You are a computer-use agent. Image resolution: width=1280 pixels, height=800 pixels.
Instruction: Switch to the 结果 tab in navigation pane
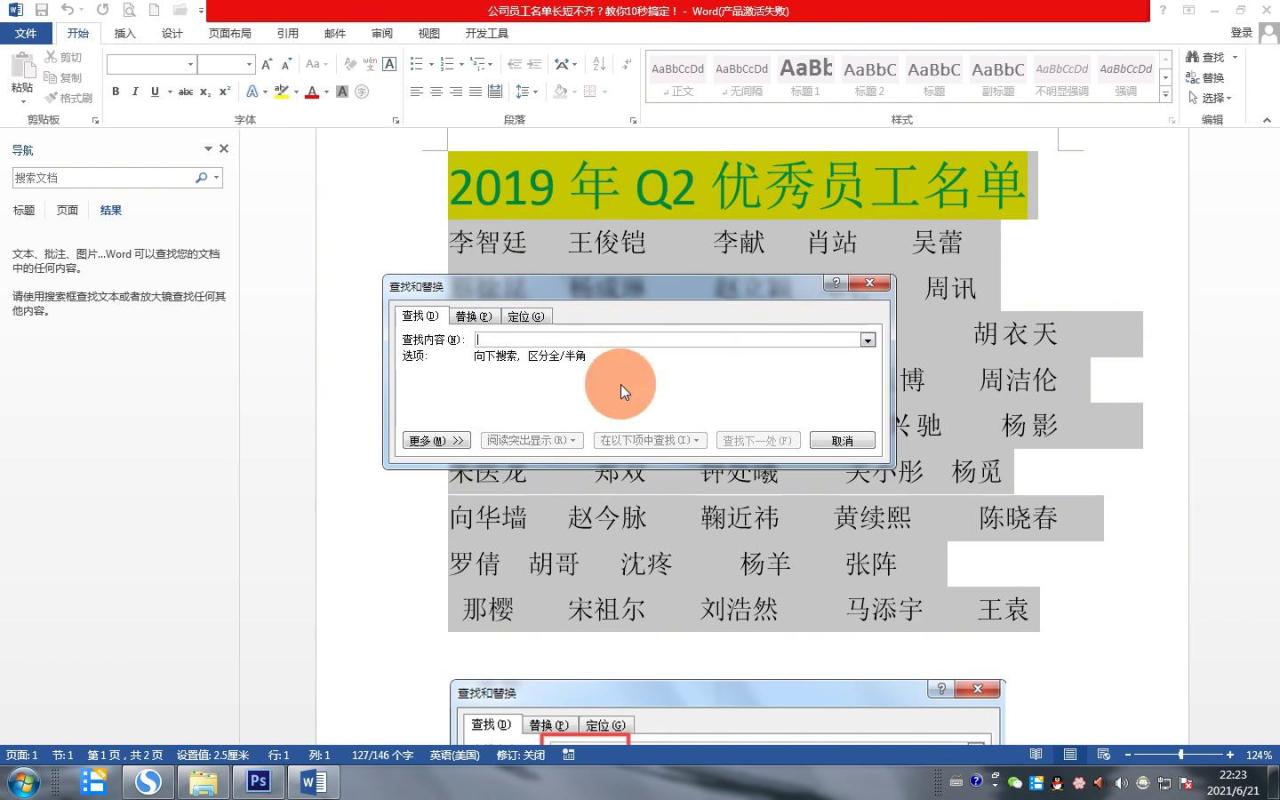(x=110, y=210)
